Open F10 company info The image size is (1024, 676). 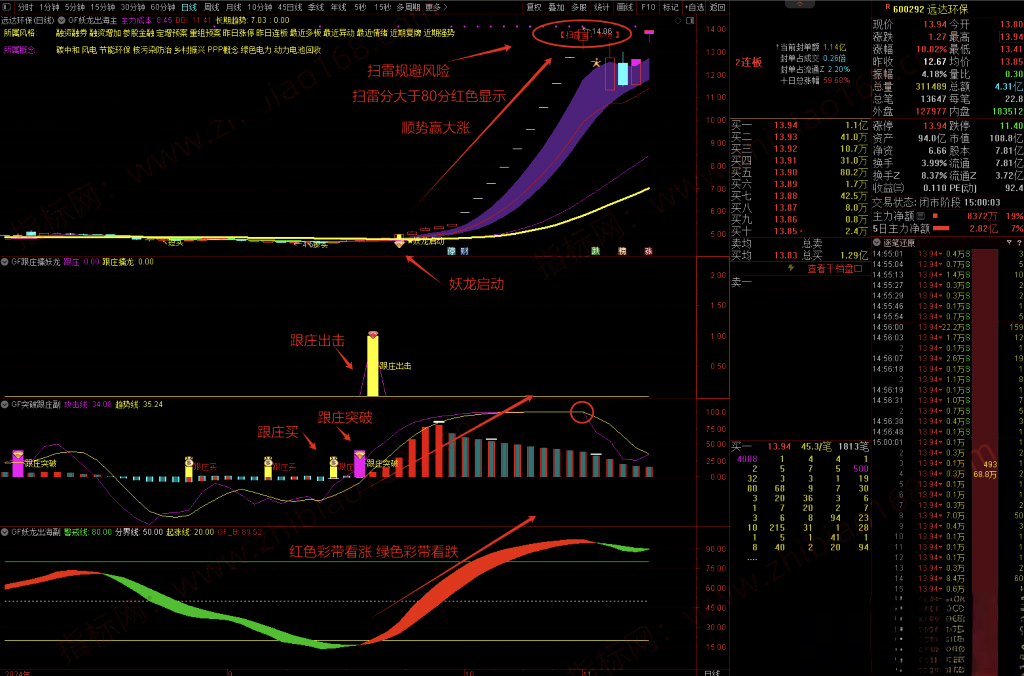[x=648, y=6]
